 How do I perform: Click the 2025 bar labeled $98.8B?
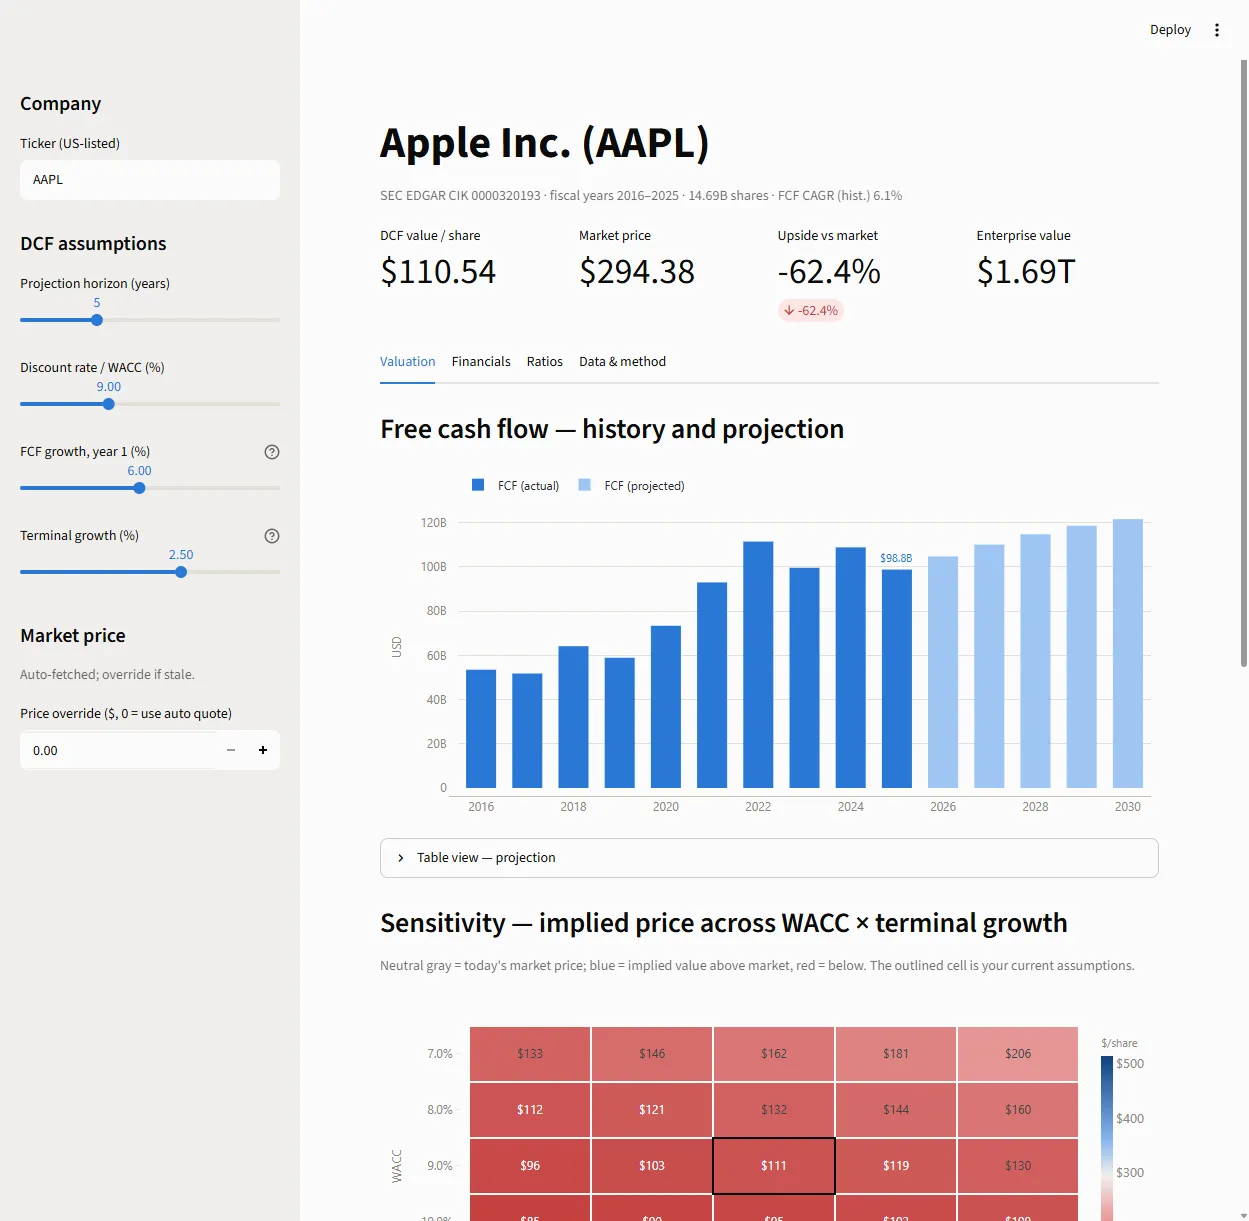(897, 678)
